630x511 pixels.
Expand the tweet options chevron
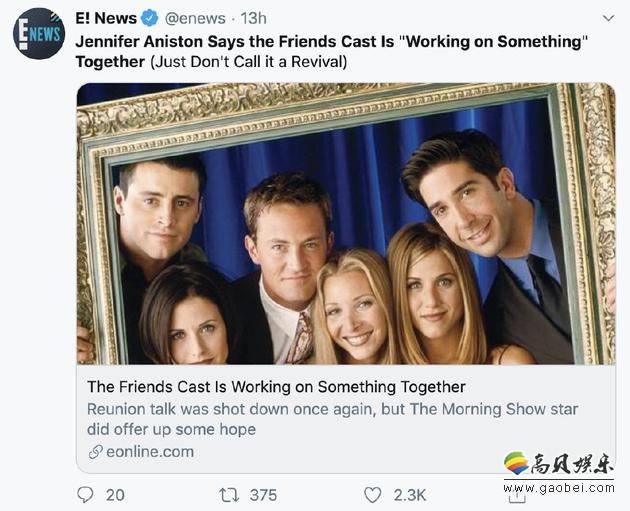tap(608, 18)
